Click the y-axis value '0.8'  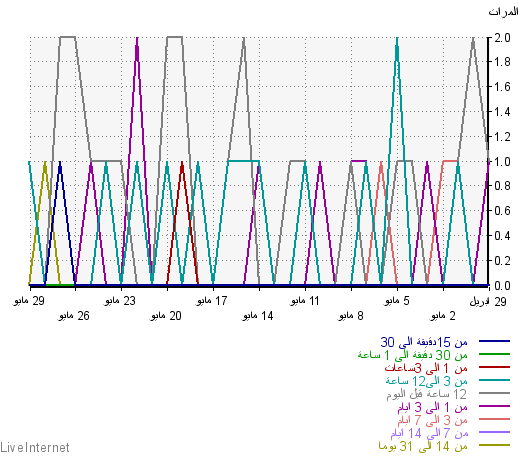[502, 186]
